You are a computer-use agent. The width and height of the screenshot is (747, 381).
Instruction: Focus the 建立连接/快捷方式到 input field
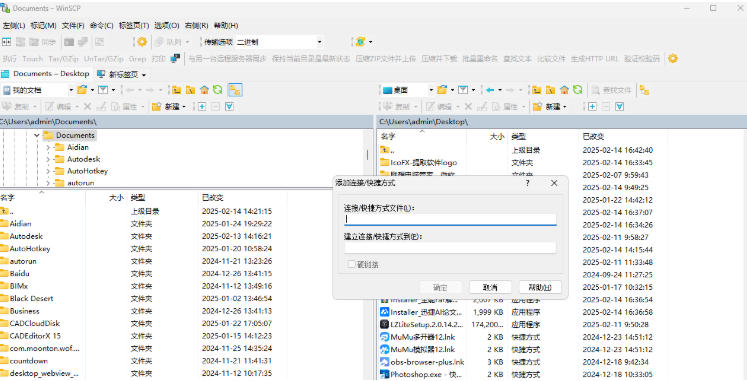pos(450,248)
